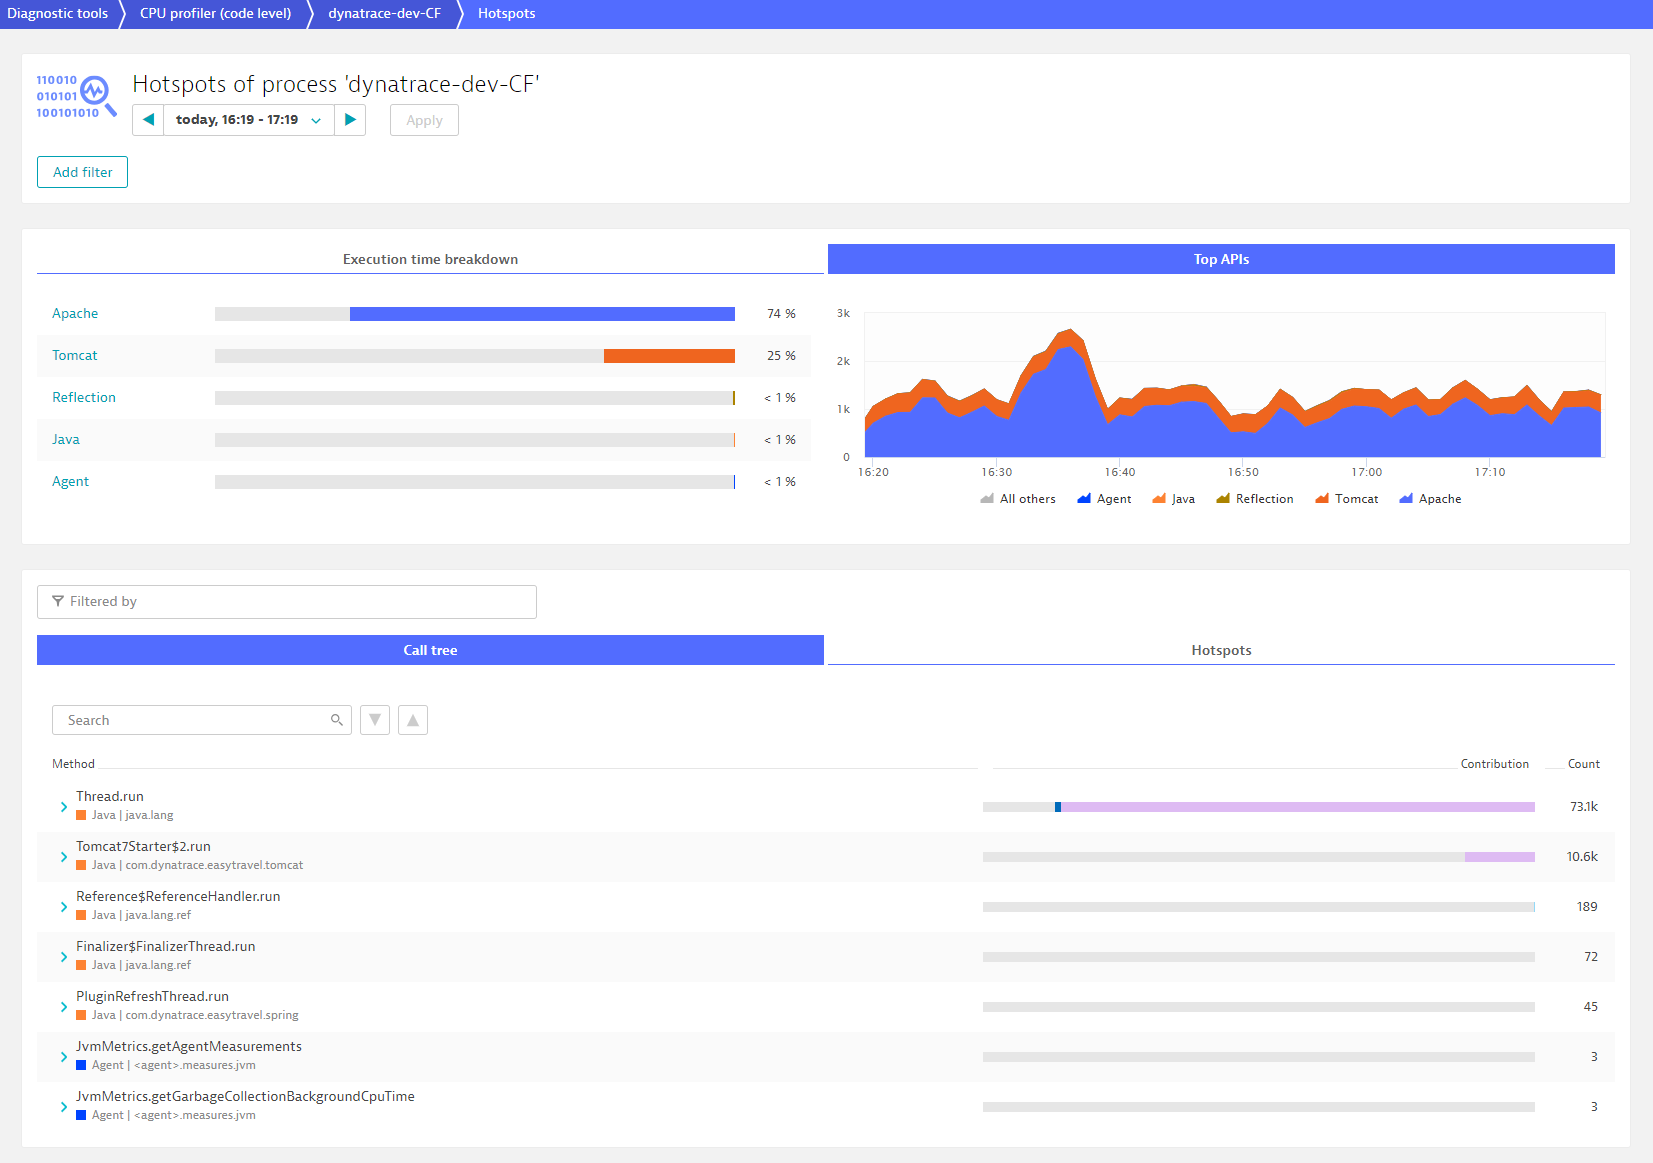Click the 189 count value
The image size is (1653, 1163).
tap(1587, 907)
